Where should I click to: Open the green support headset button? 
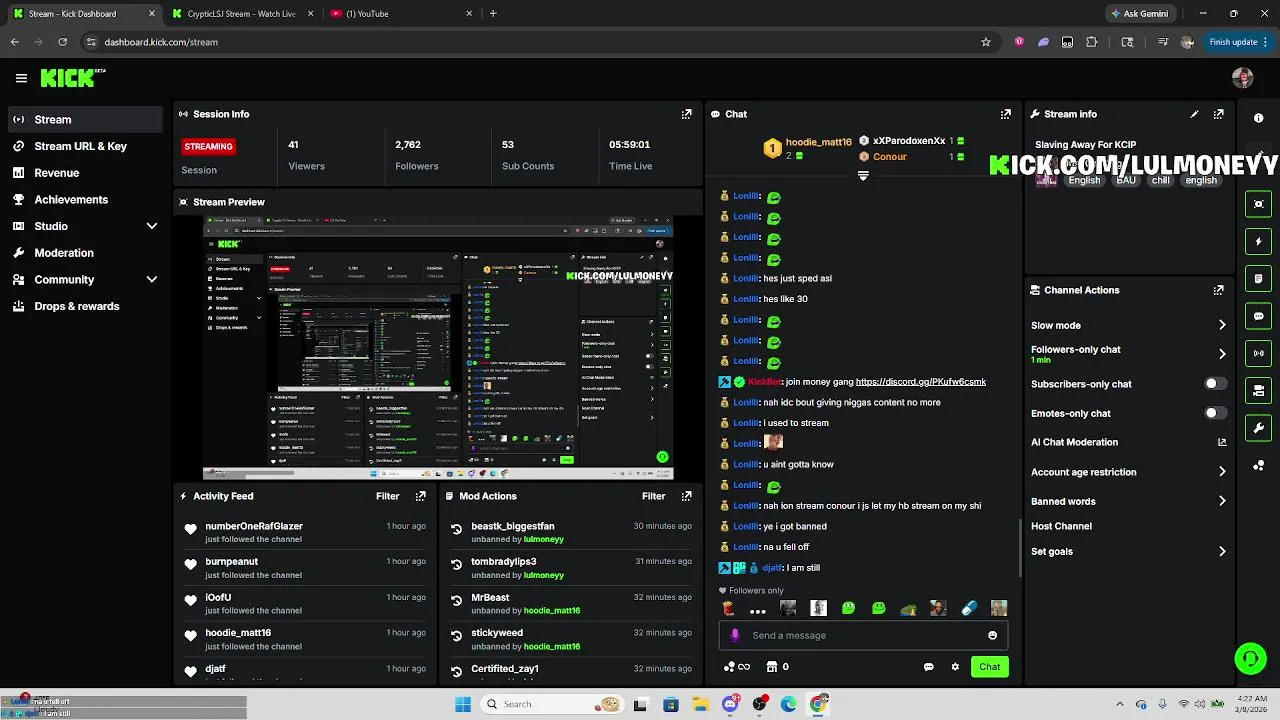click(1250, 658)
